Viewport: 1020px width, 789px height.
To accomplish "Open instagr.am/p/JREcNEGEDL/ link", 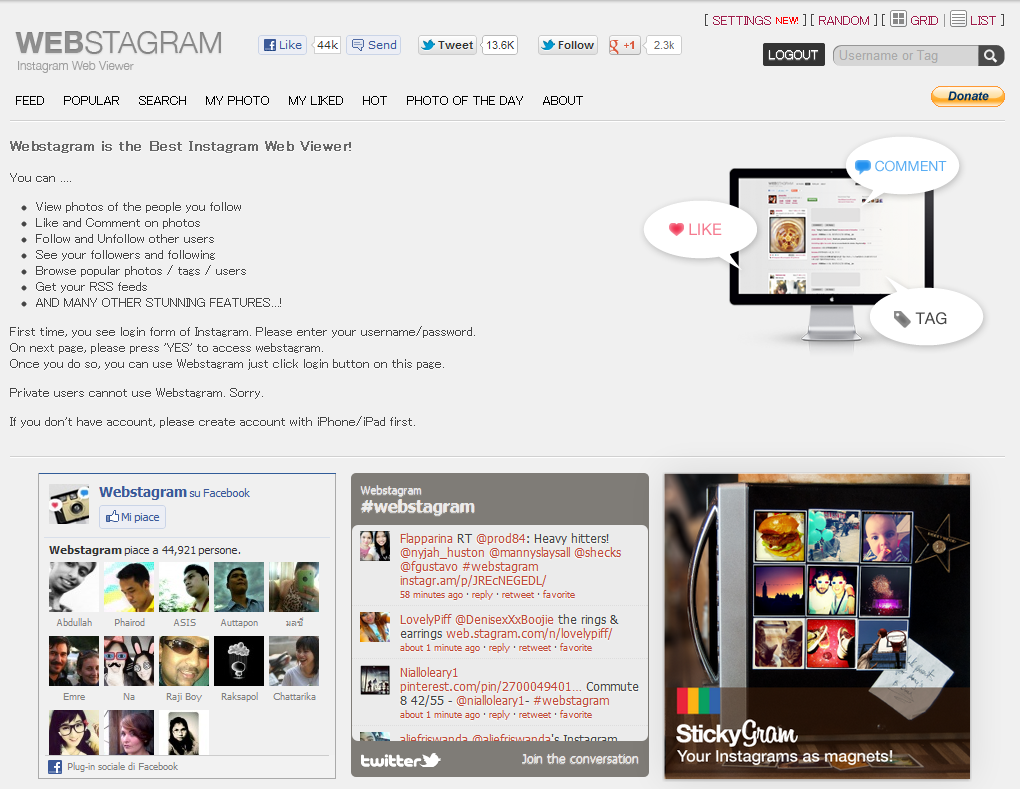I will pos(473,581).
